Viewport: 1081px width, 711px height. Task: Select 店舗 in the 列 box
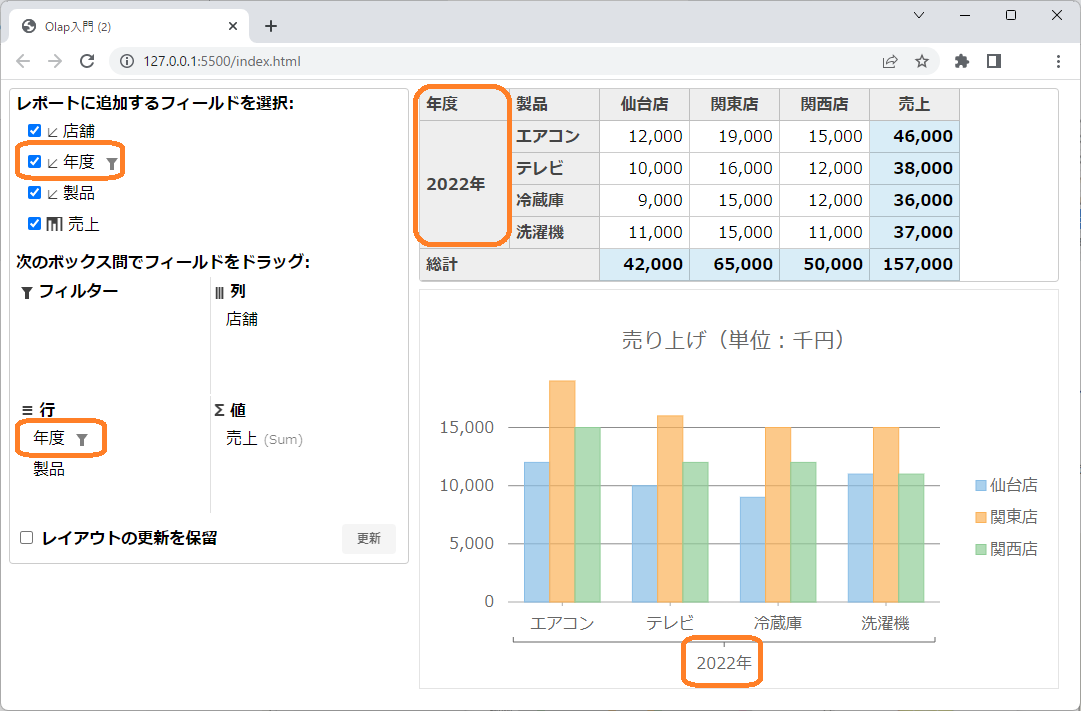(x=242, y=319)
